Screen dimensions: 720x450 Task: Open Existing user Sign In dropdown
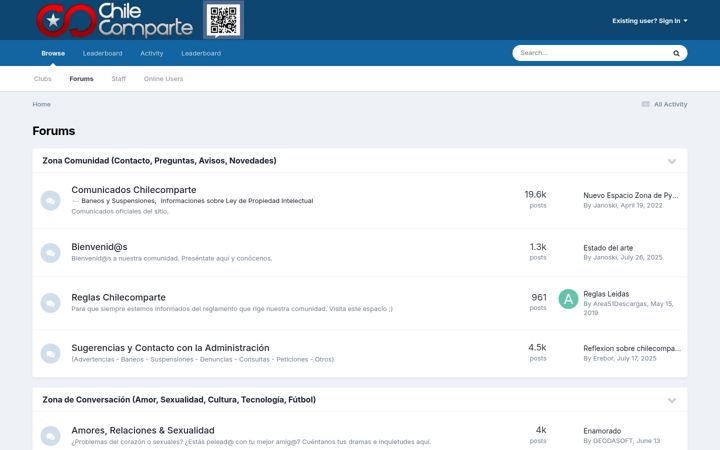tap(649, 21)
